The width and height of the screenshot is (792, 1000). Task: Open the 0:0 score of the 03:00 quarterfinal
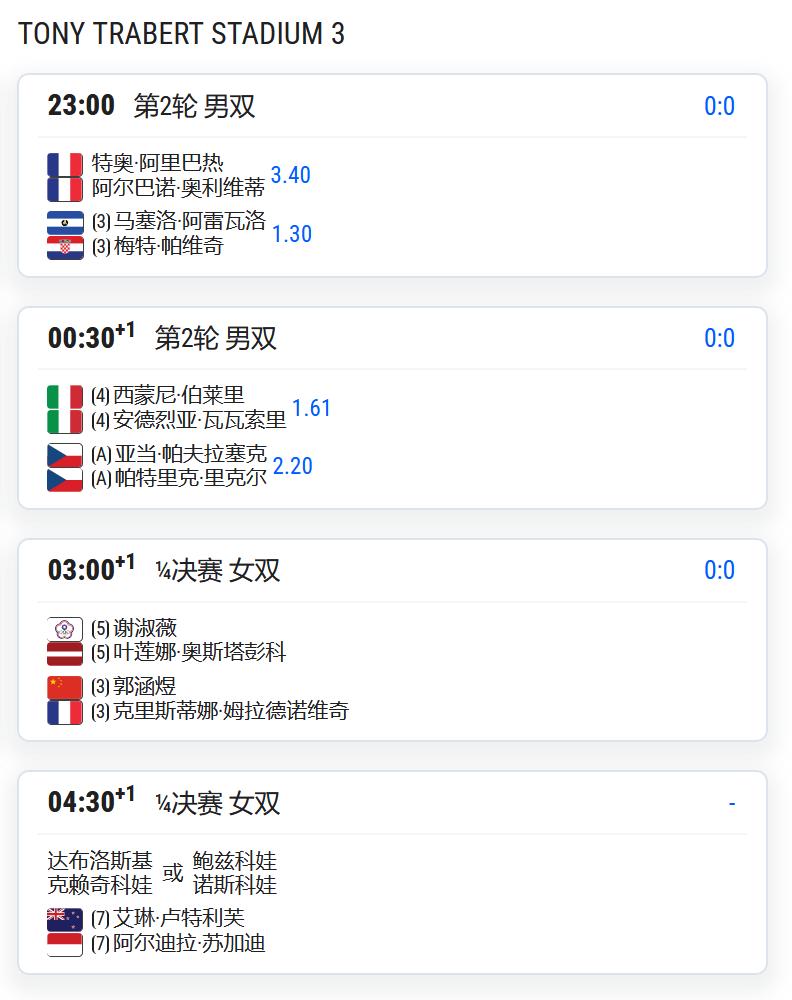pyautogui.click(x=719, y=570)
